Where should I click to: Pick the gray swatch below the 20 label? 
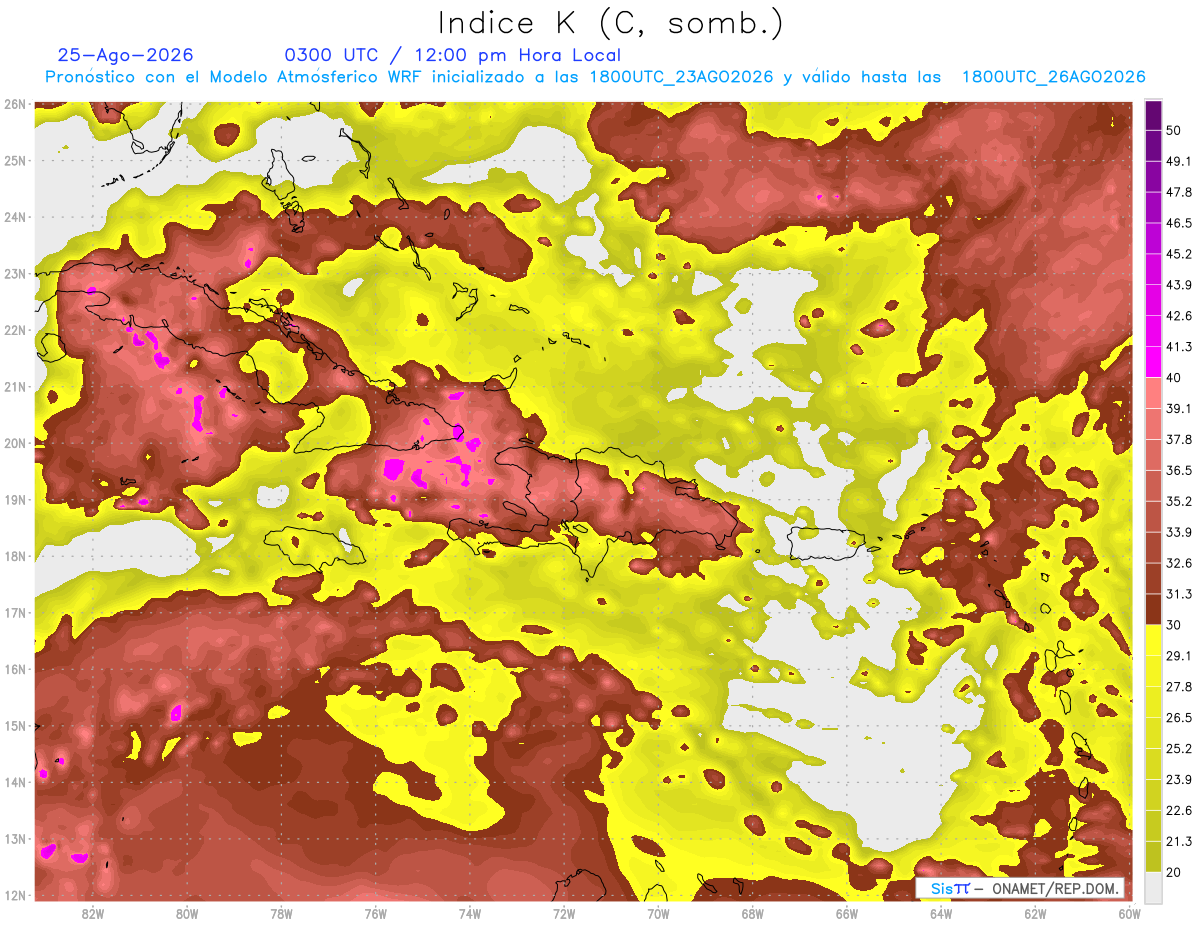coord(1153,887)
